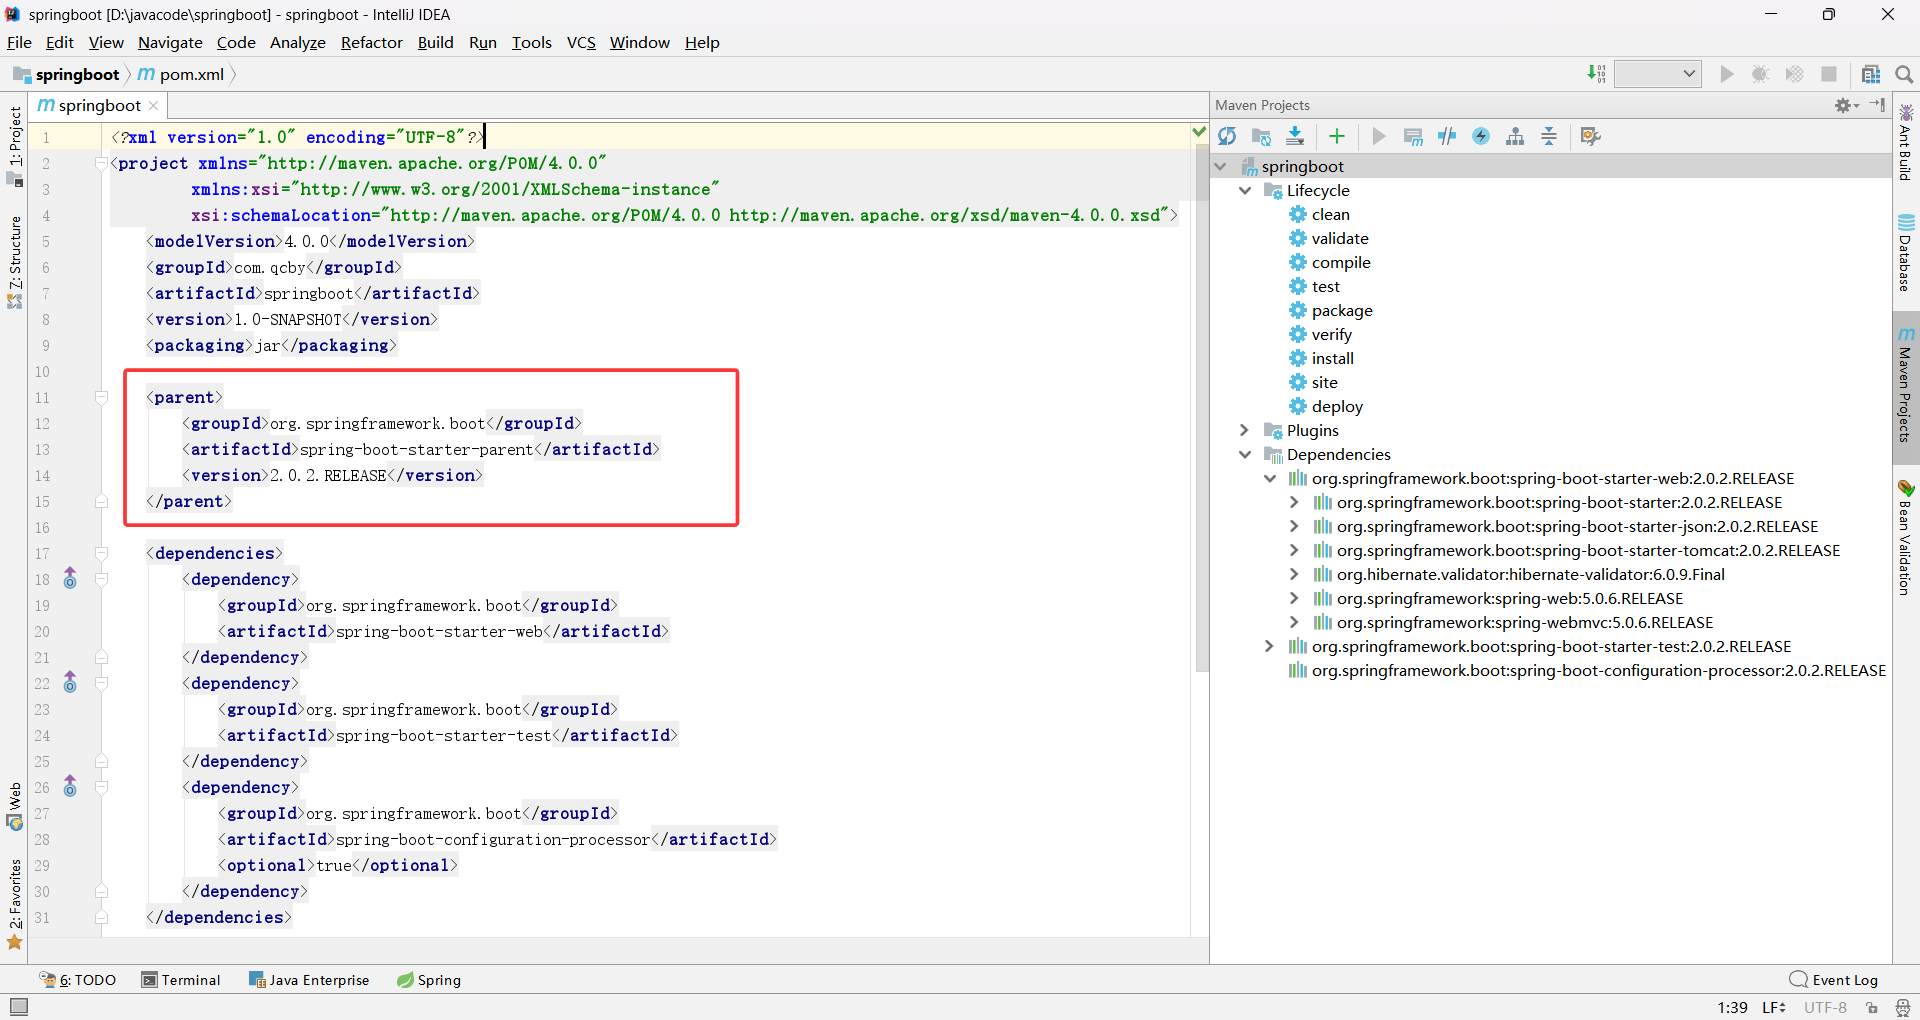Open Java Enterprise tool window

pyautogui.click(x=309, y=980)
